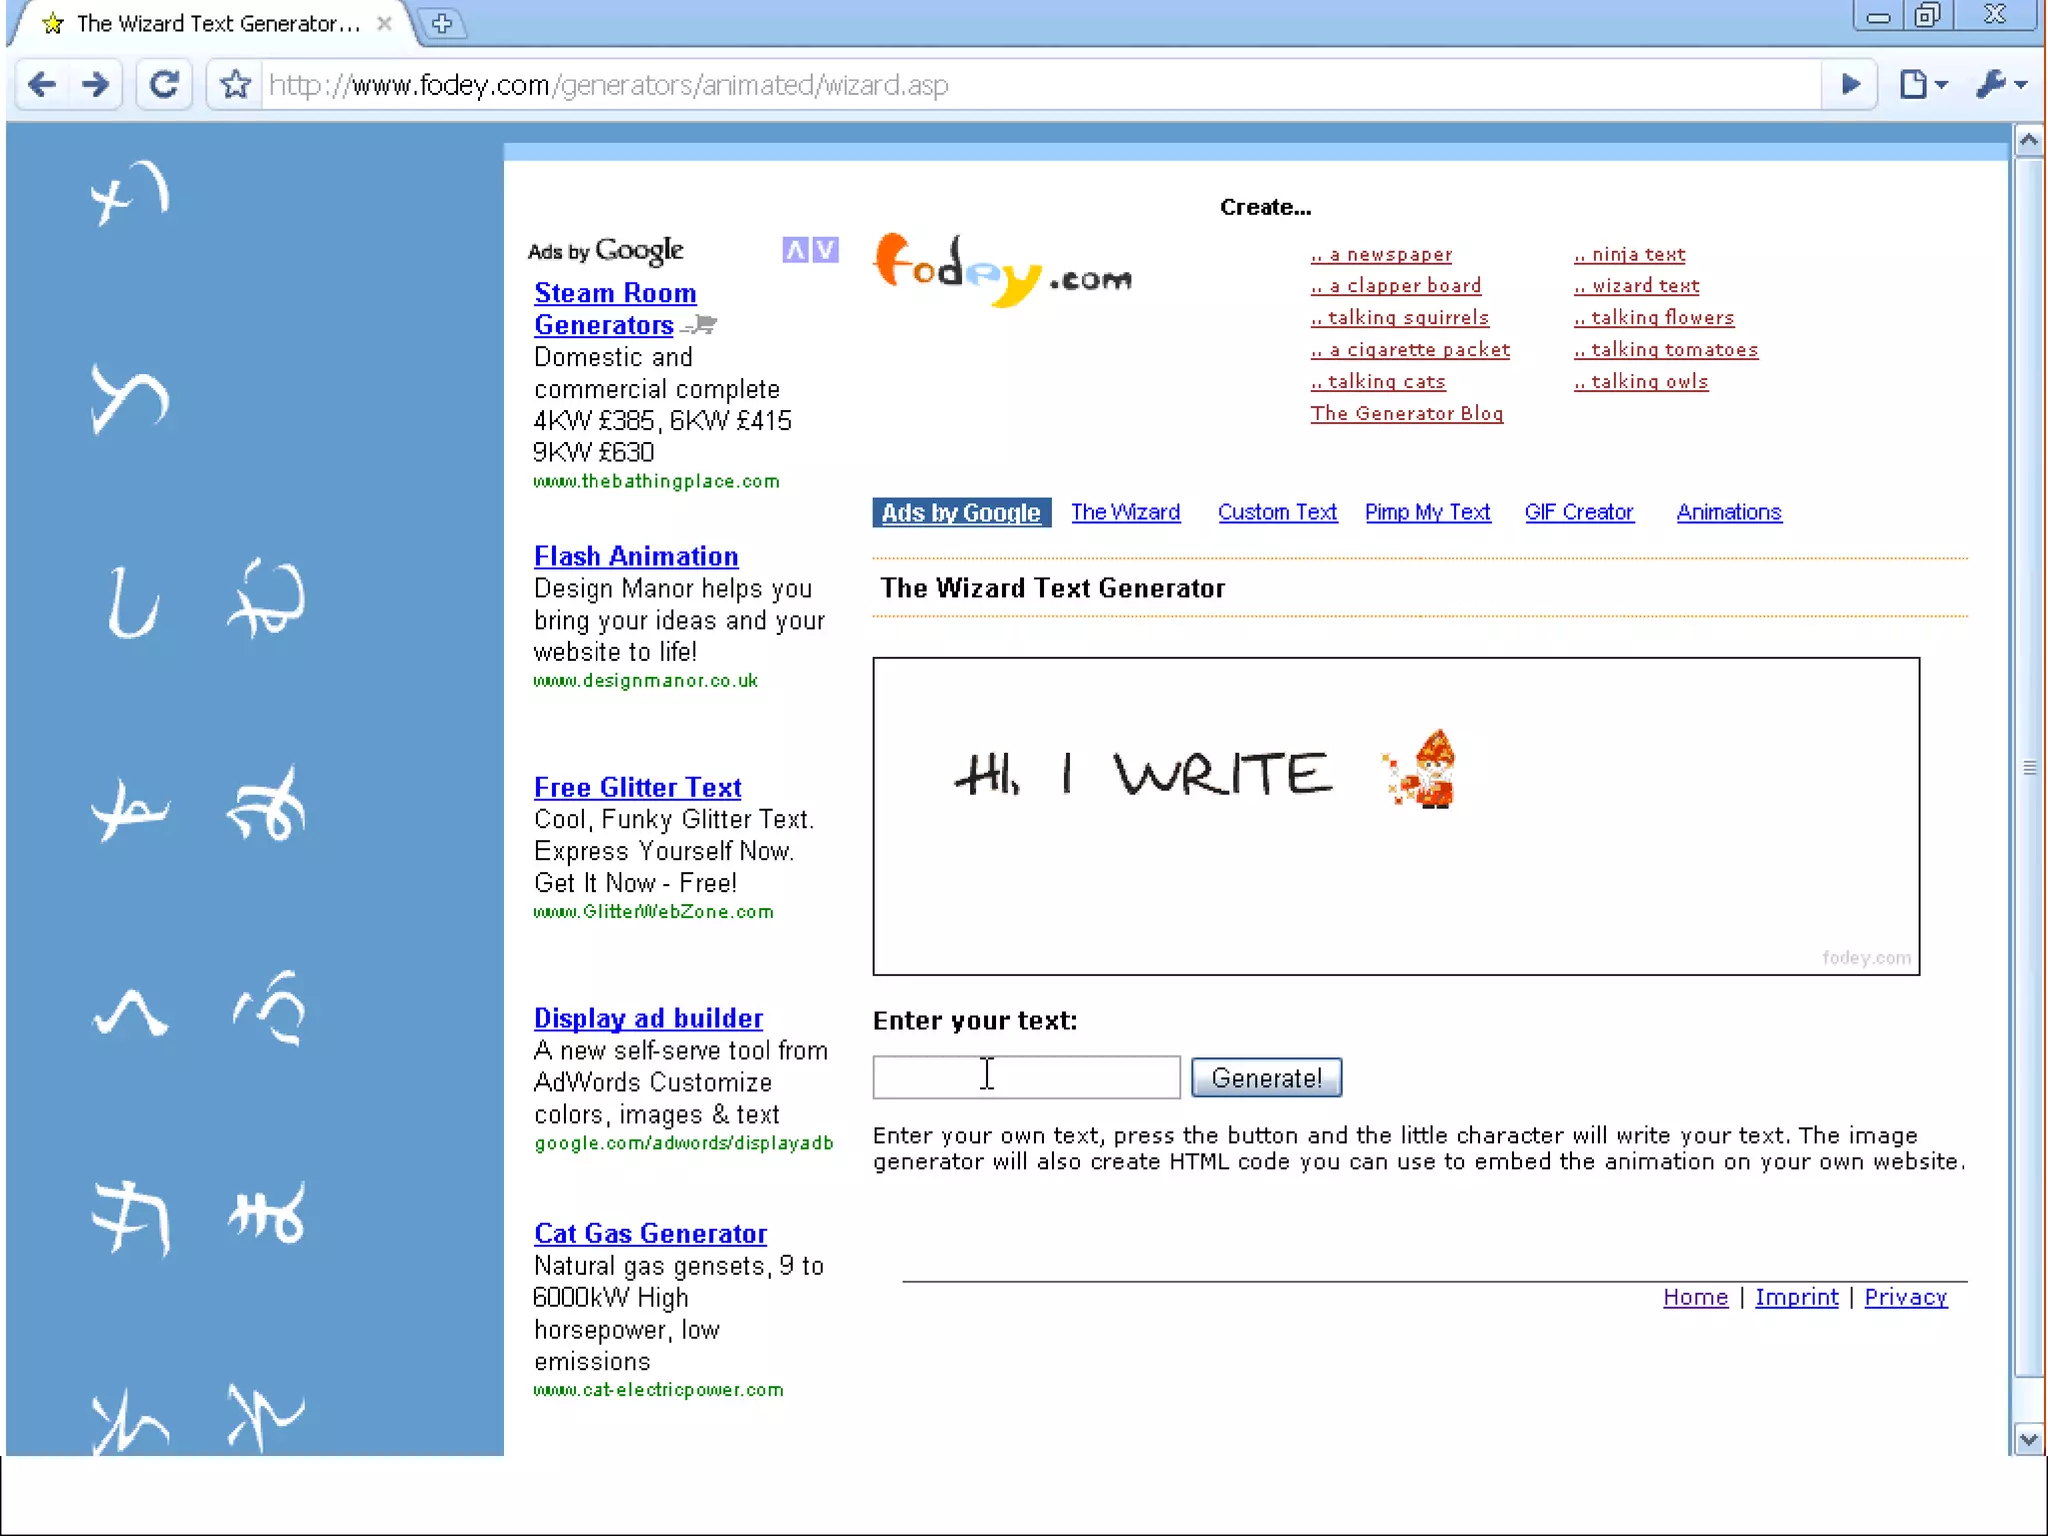Viewport: 2048px width, 1536px height.
Task: Bookmark page with the star icon
Action: click(x=236, y=85)
